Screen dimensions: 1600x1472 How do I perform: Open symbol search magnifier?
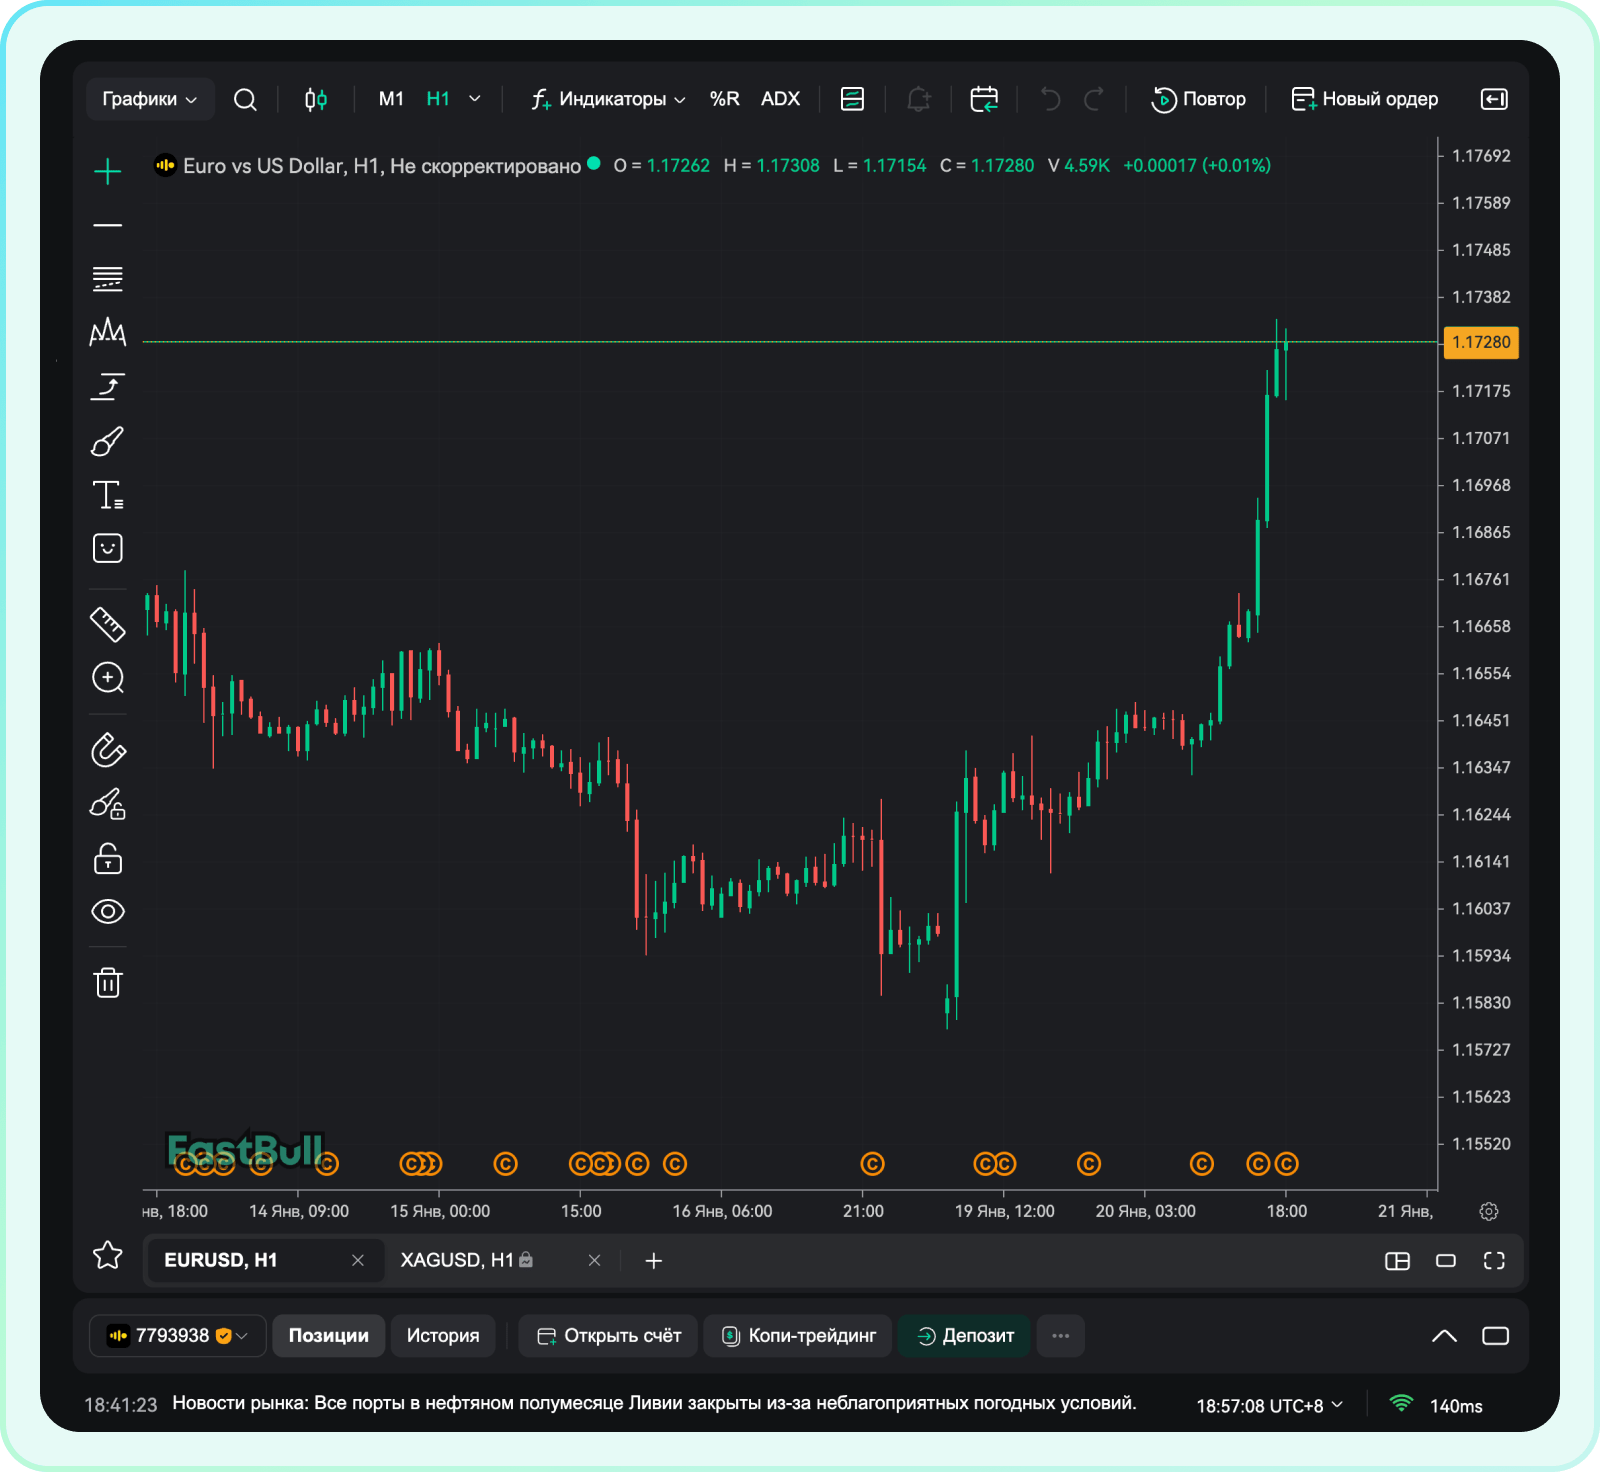[x=245, y=99]
